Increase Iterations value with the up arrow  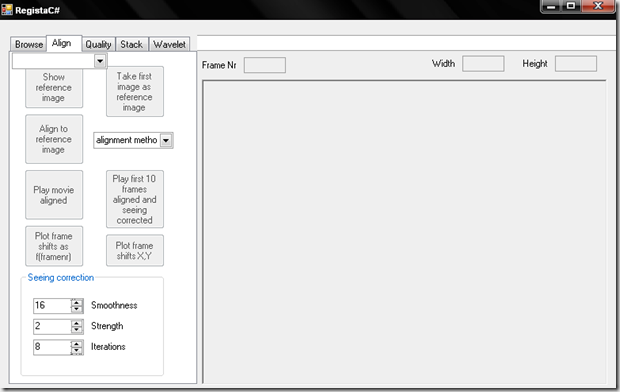point(77,344)
